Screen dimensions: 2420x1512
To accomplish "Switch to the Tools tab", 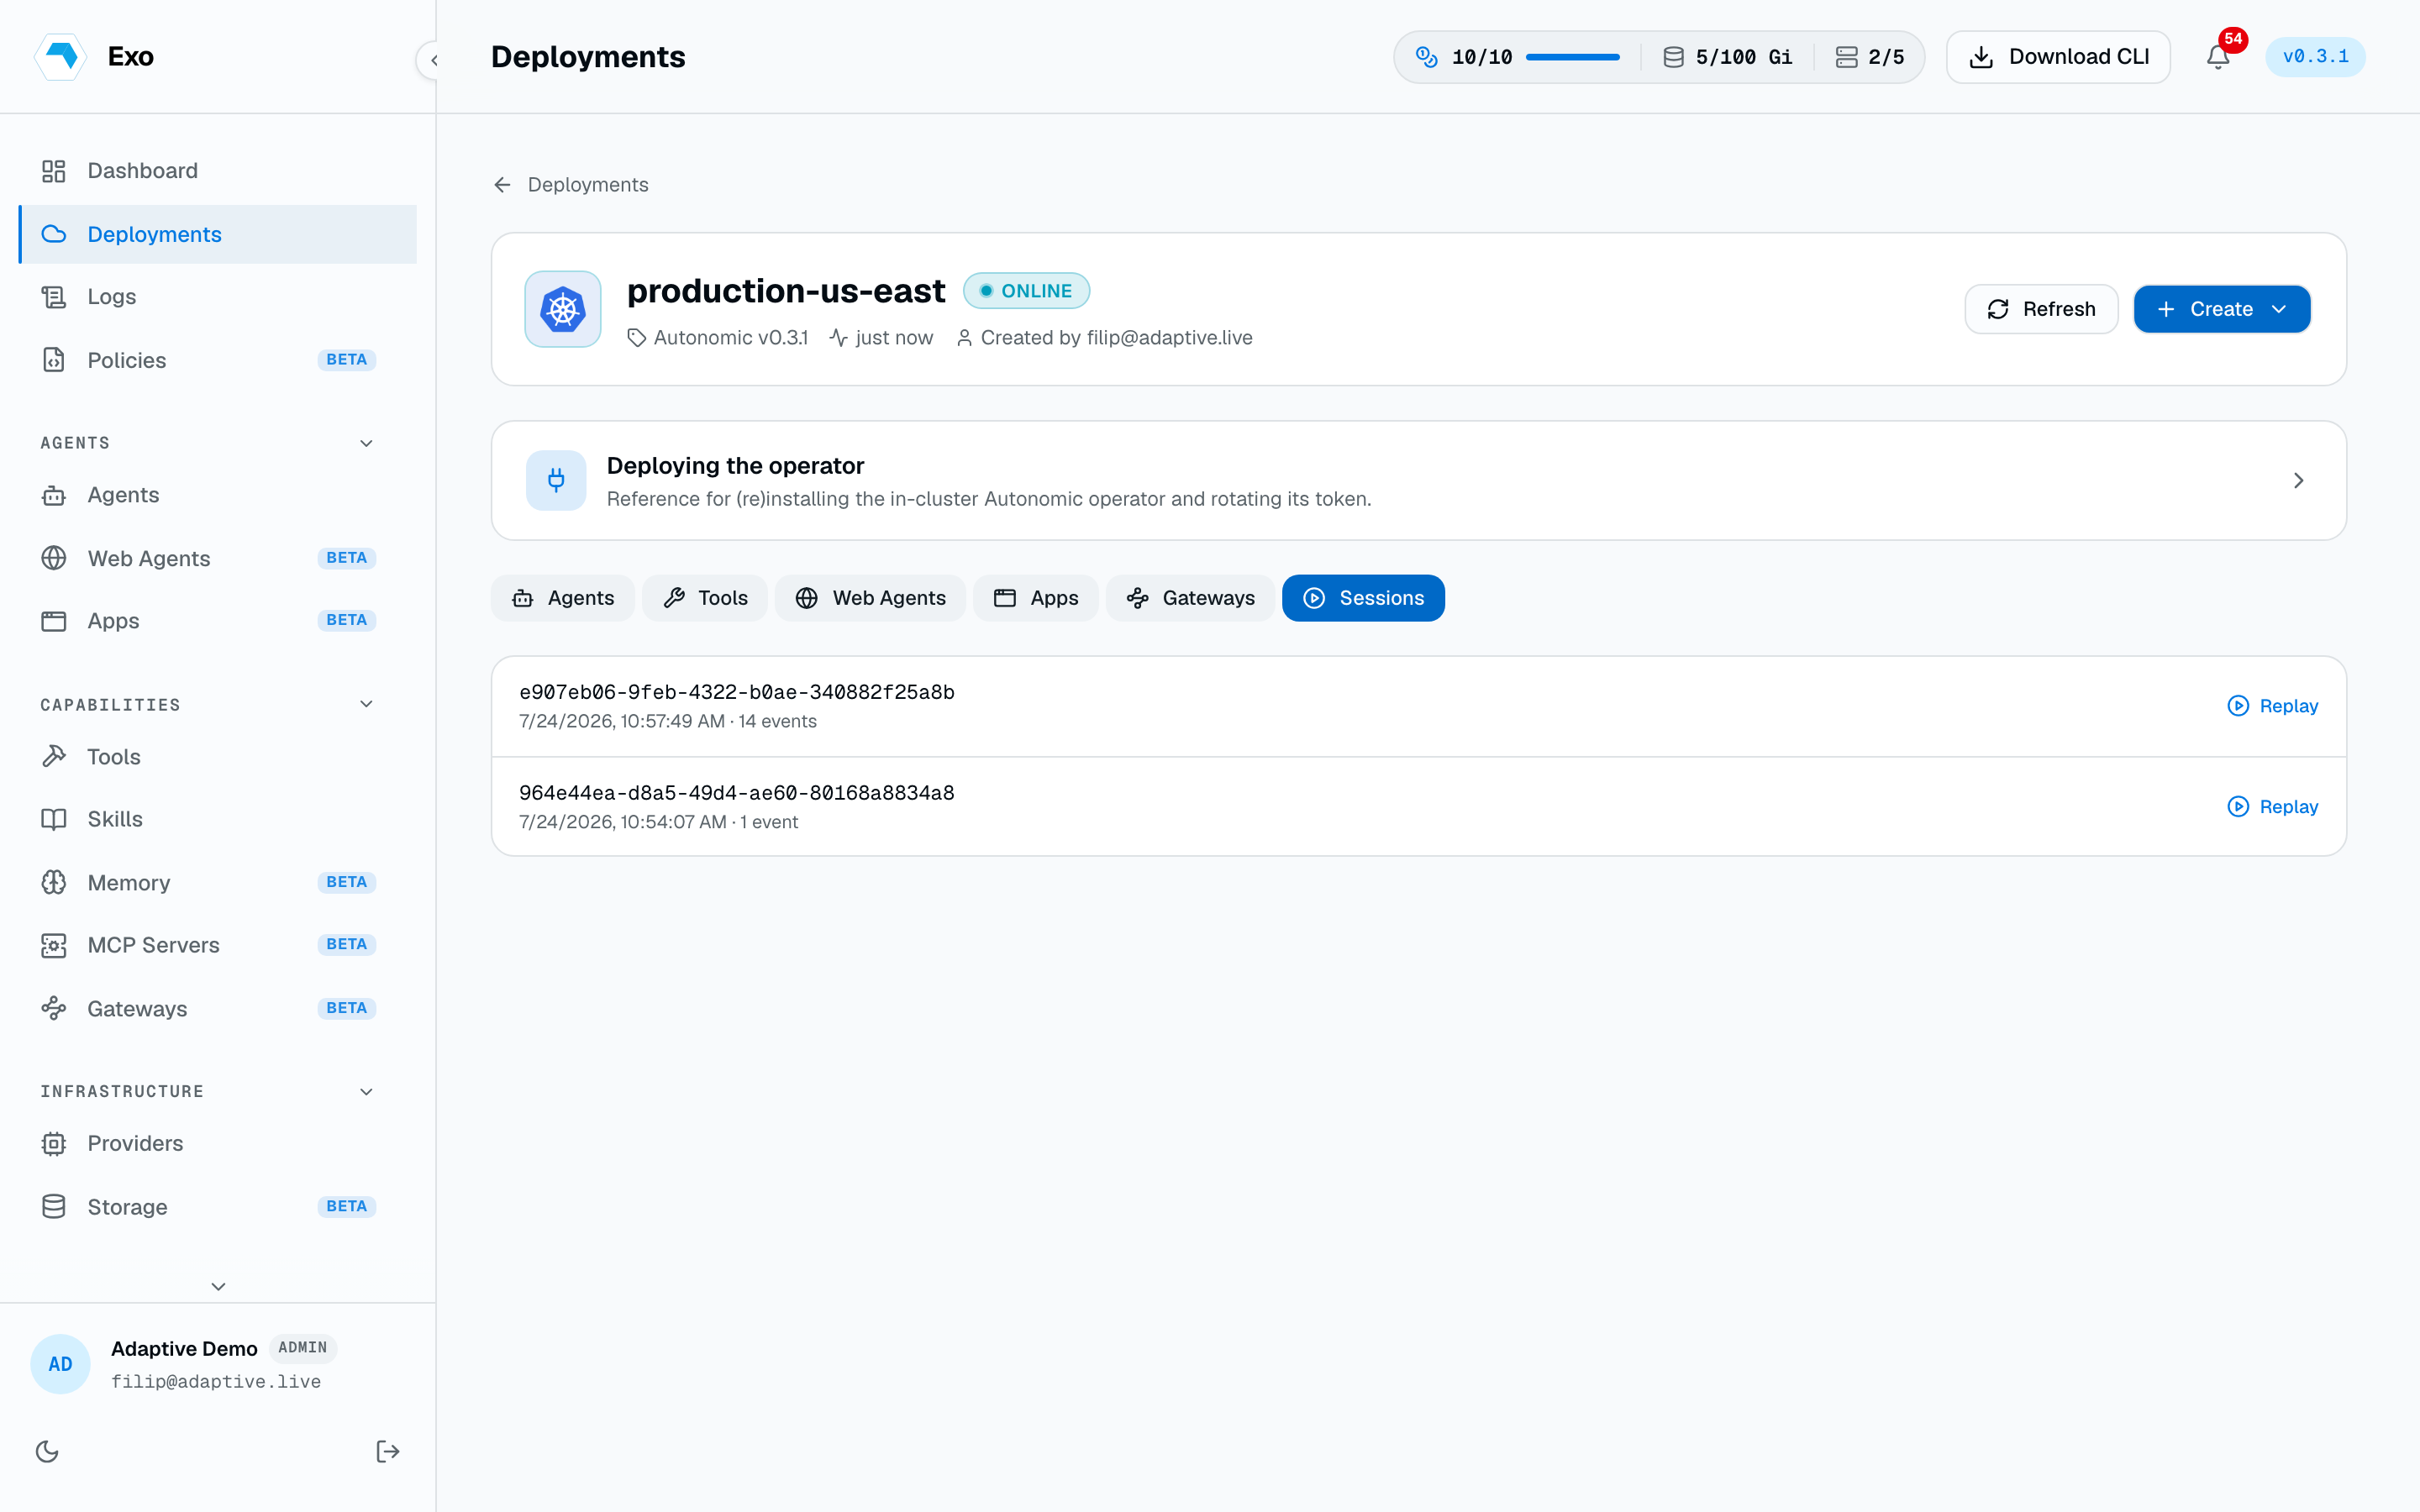I will click(705, 598).
